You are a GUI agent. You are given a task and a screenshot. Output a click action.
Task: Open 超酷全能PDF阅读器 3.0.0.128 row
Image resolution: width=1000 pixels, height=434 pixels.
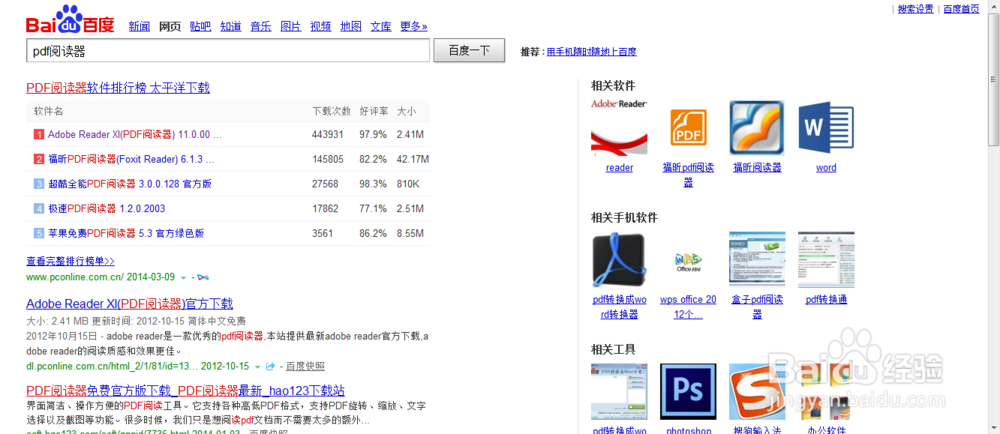tap(129, 184)
